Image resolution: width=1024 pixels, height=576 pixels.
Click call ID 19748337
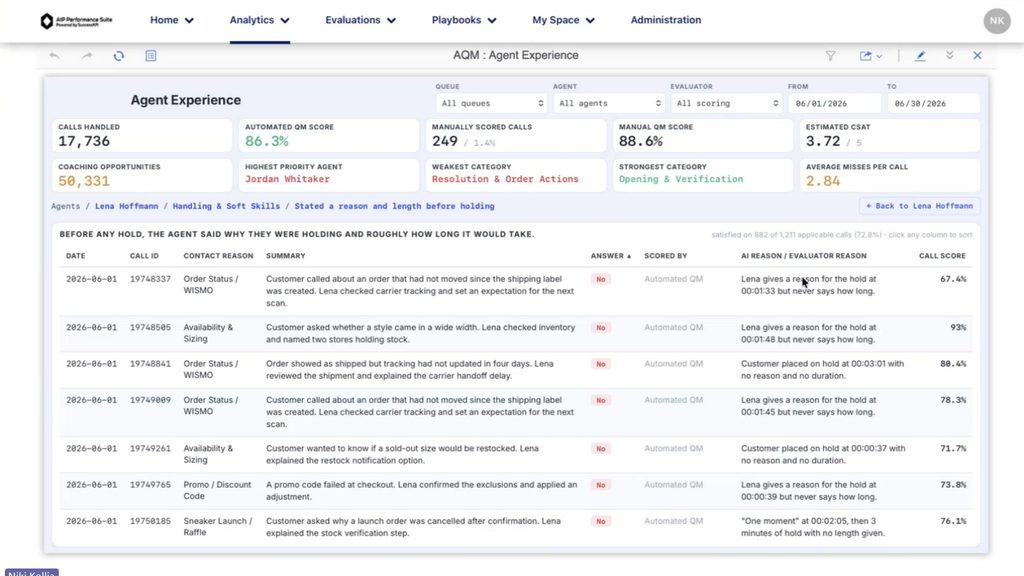pos(150,279)
